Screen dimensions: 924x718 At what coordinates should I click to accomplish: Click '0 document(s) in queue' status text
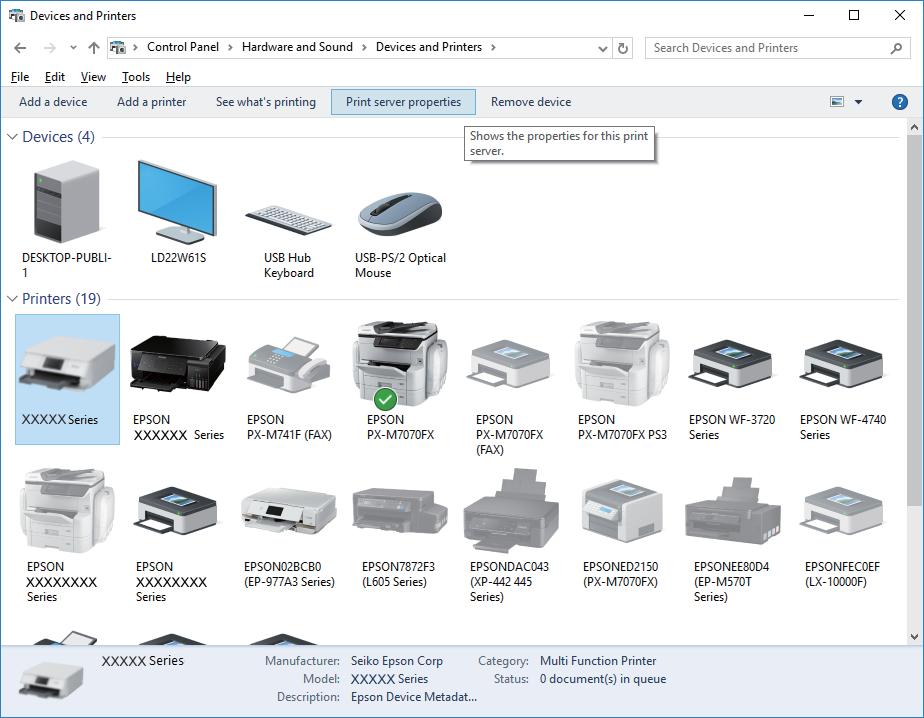[x=603, y=679]
